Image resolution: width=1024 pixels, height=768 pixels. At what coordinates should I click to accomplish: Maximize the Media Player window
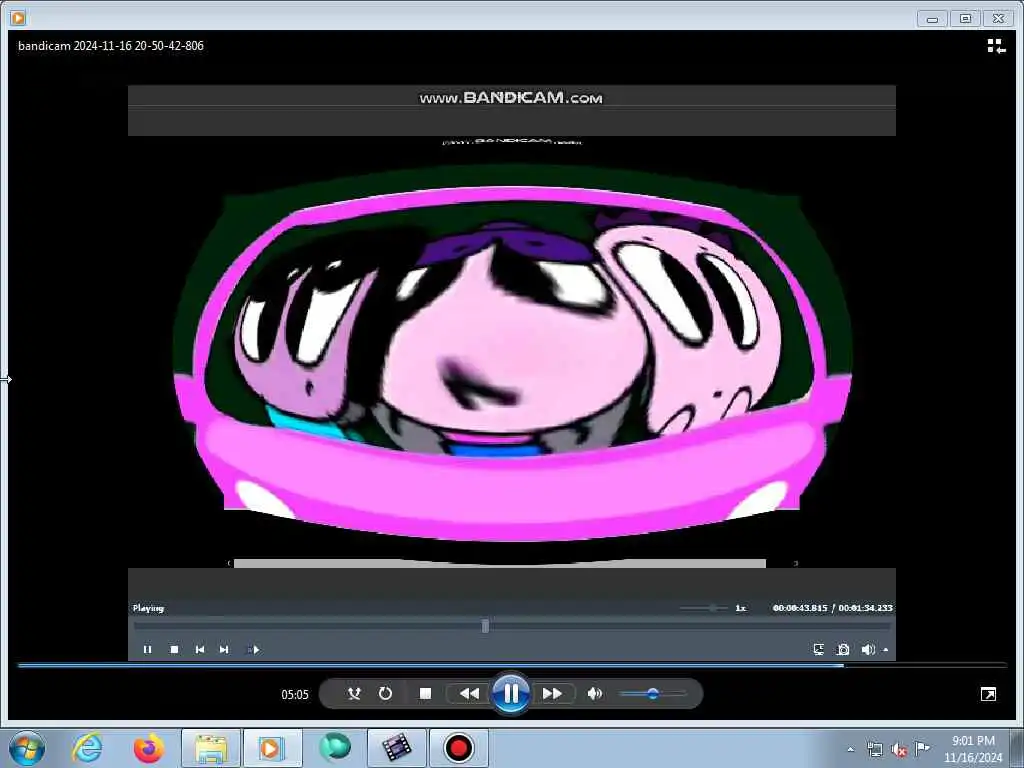coord(965,18)
